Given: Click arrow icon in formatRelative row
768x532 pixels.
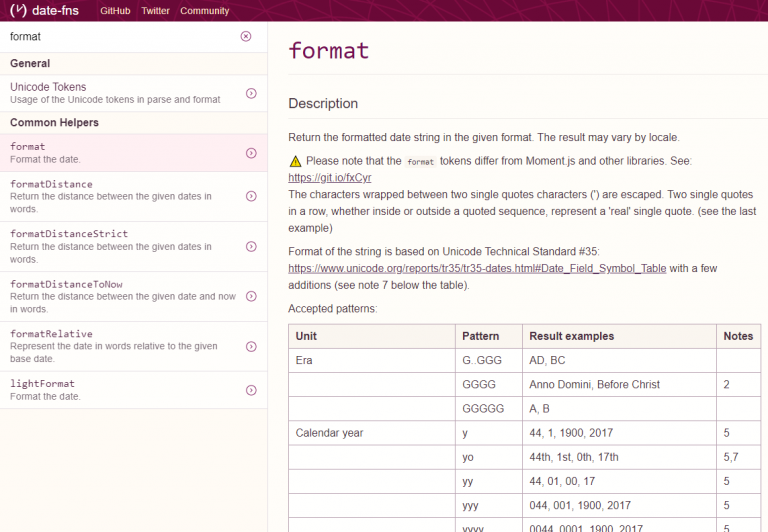Looking at the screenshot, I should (x=251, y=346).
